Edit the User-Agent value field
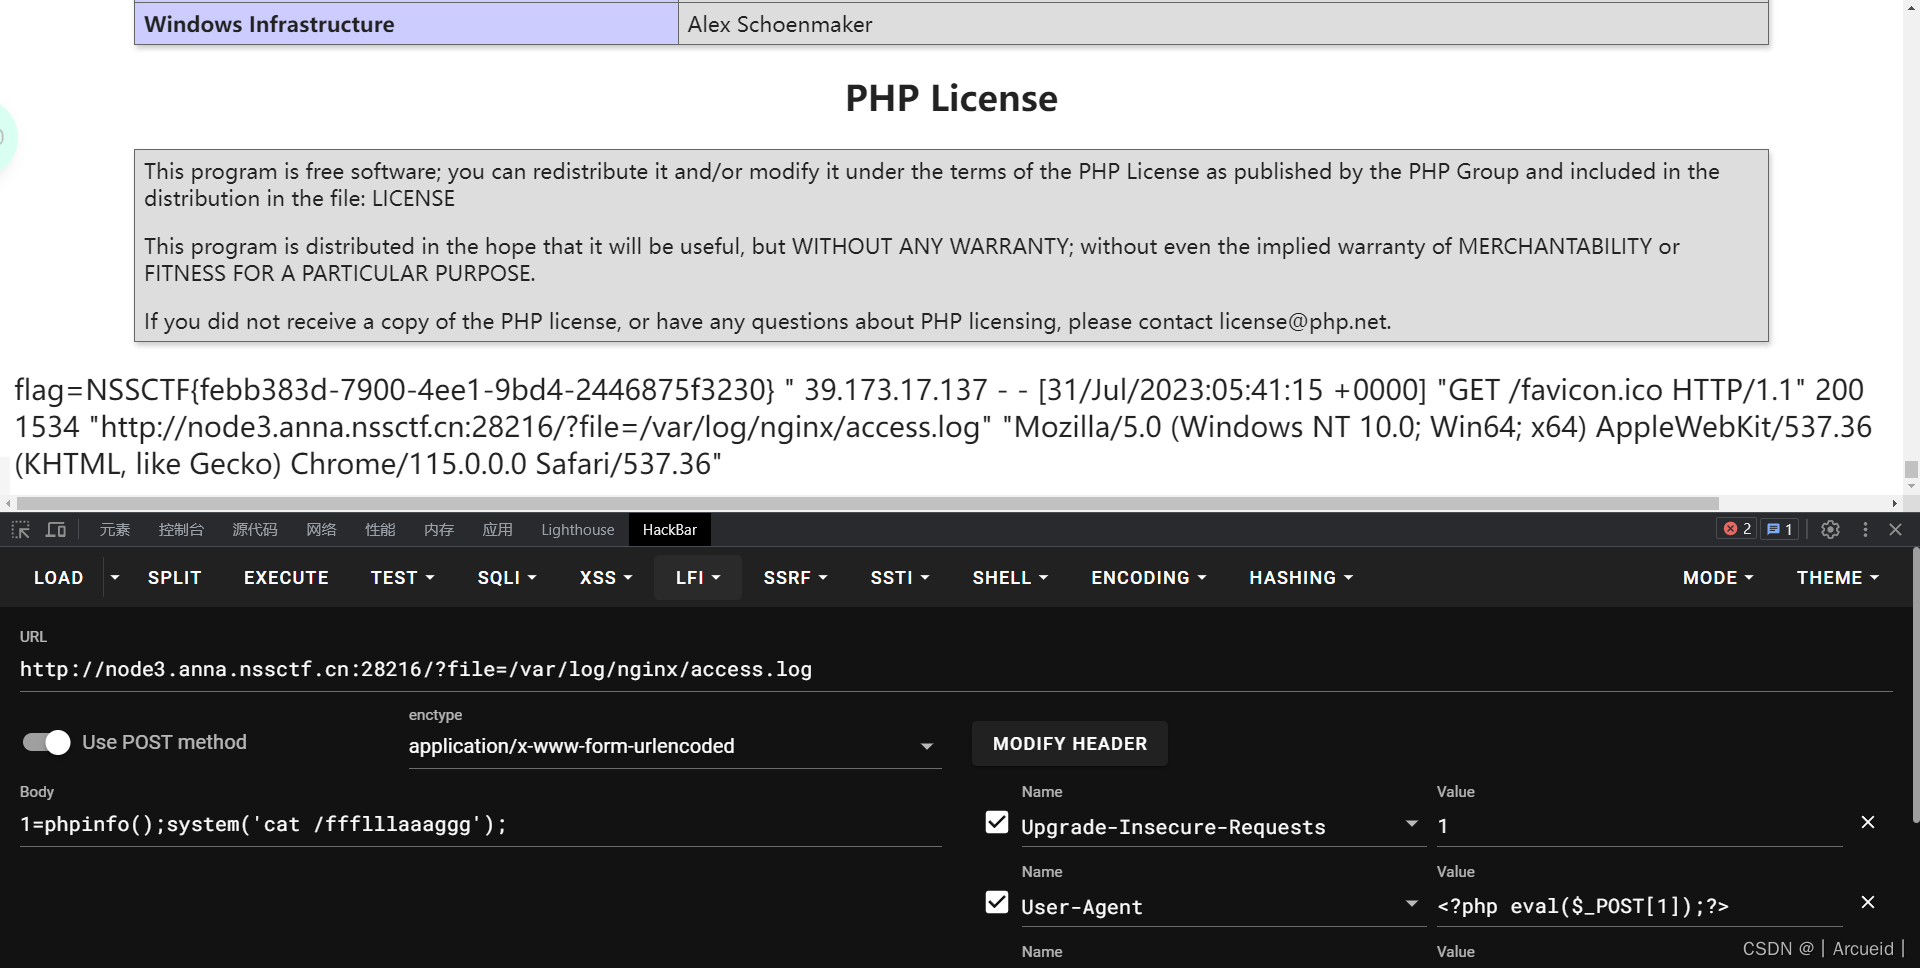This screenshot has width=1920, height=968. 1640,906
